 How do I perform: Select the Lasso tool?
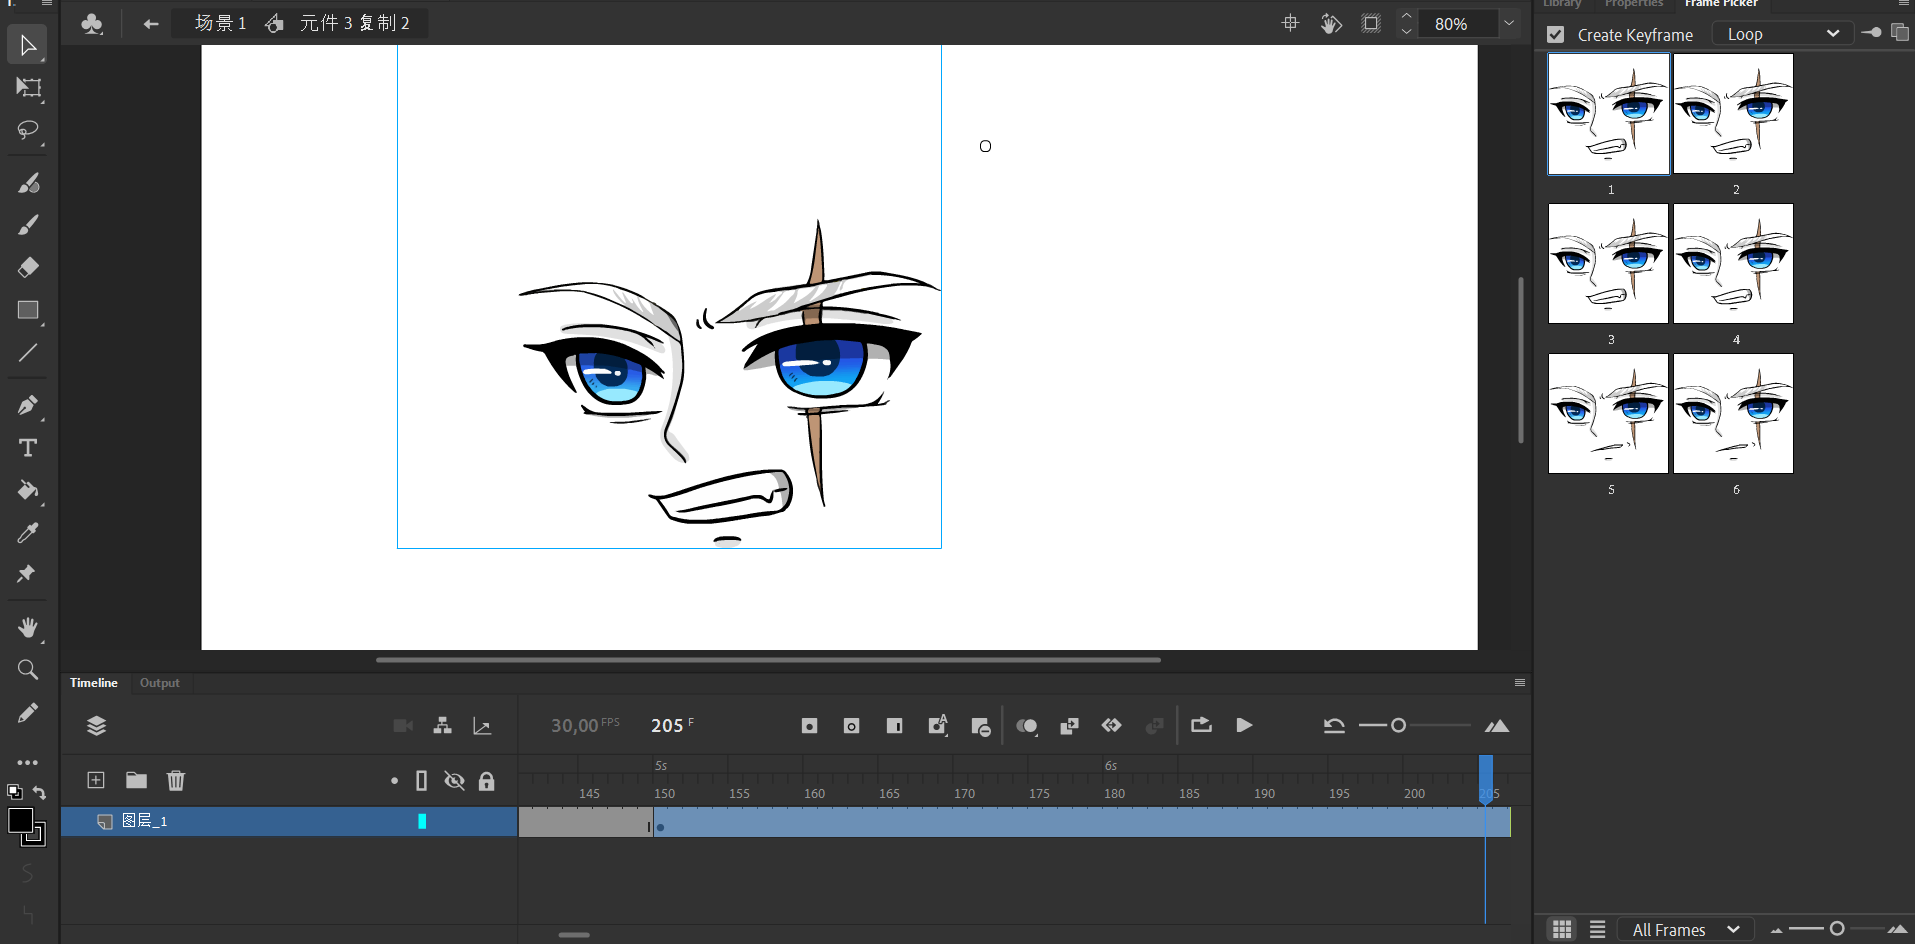pyautogui.click(x=28, y=131)
